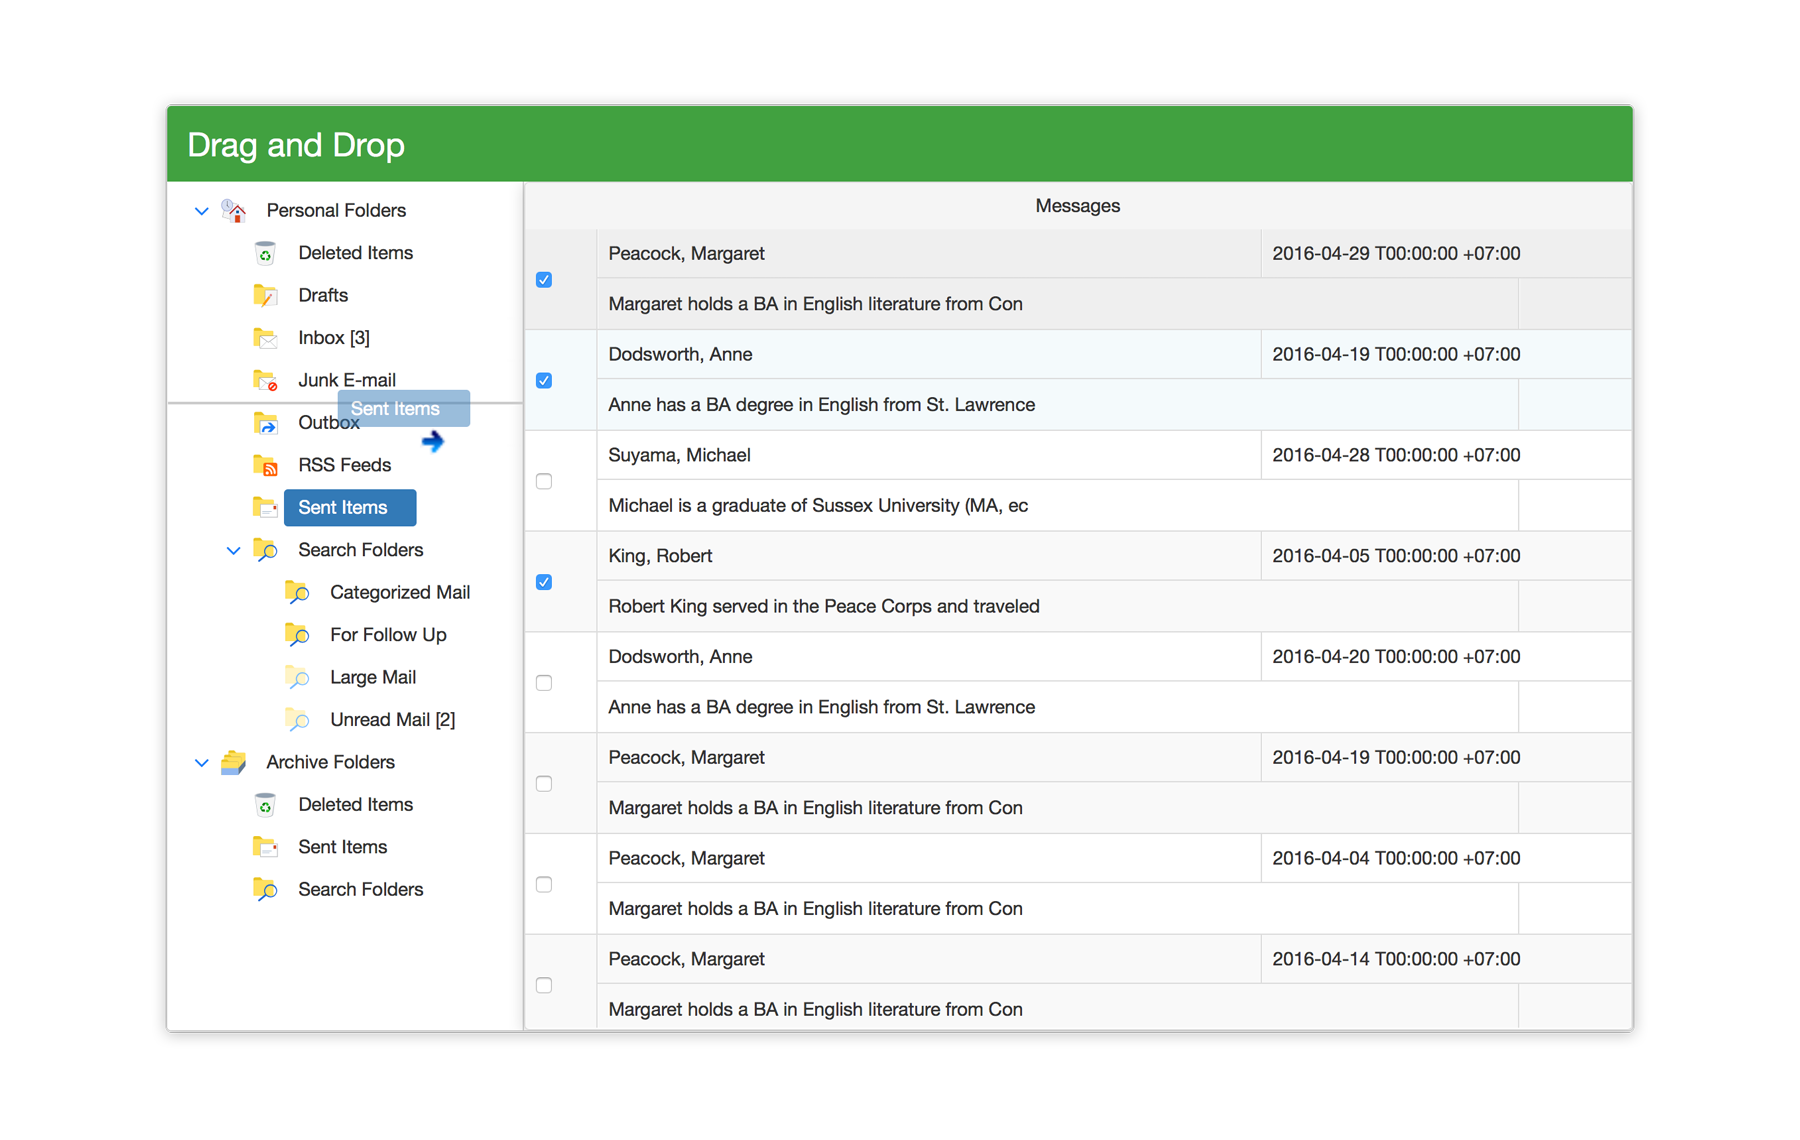Click the Inbox envelope folder icon
1800x1140 pixels.
click(265, 338)
